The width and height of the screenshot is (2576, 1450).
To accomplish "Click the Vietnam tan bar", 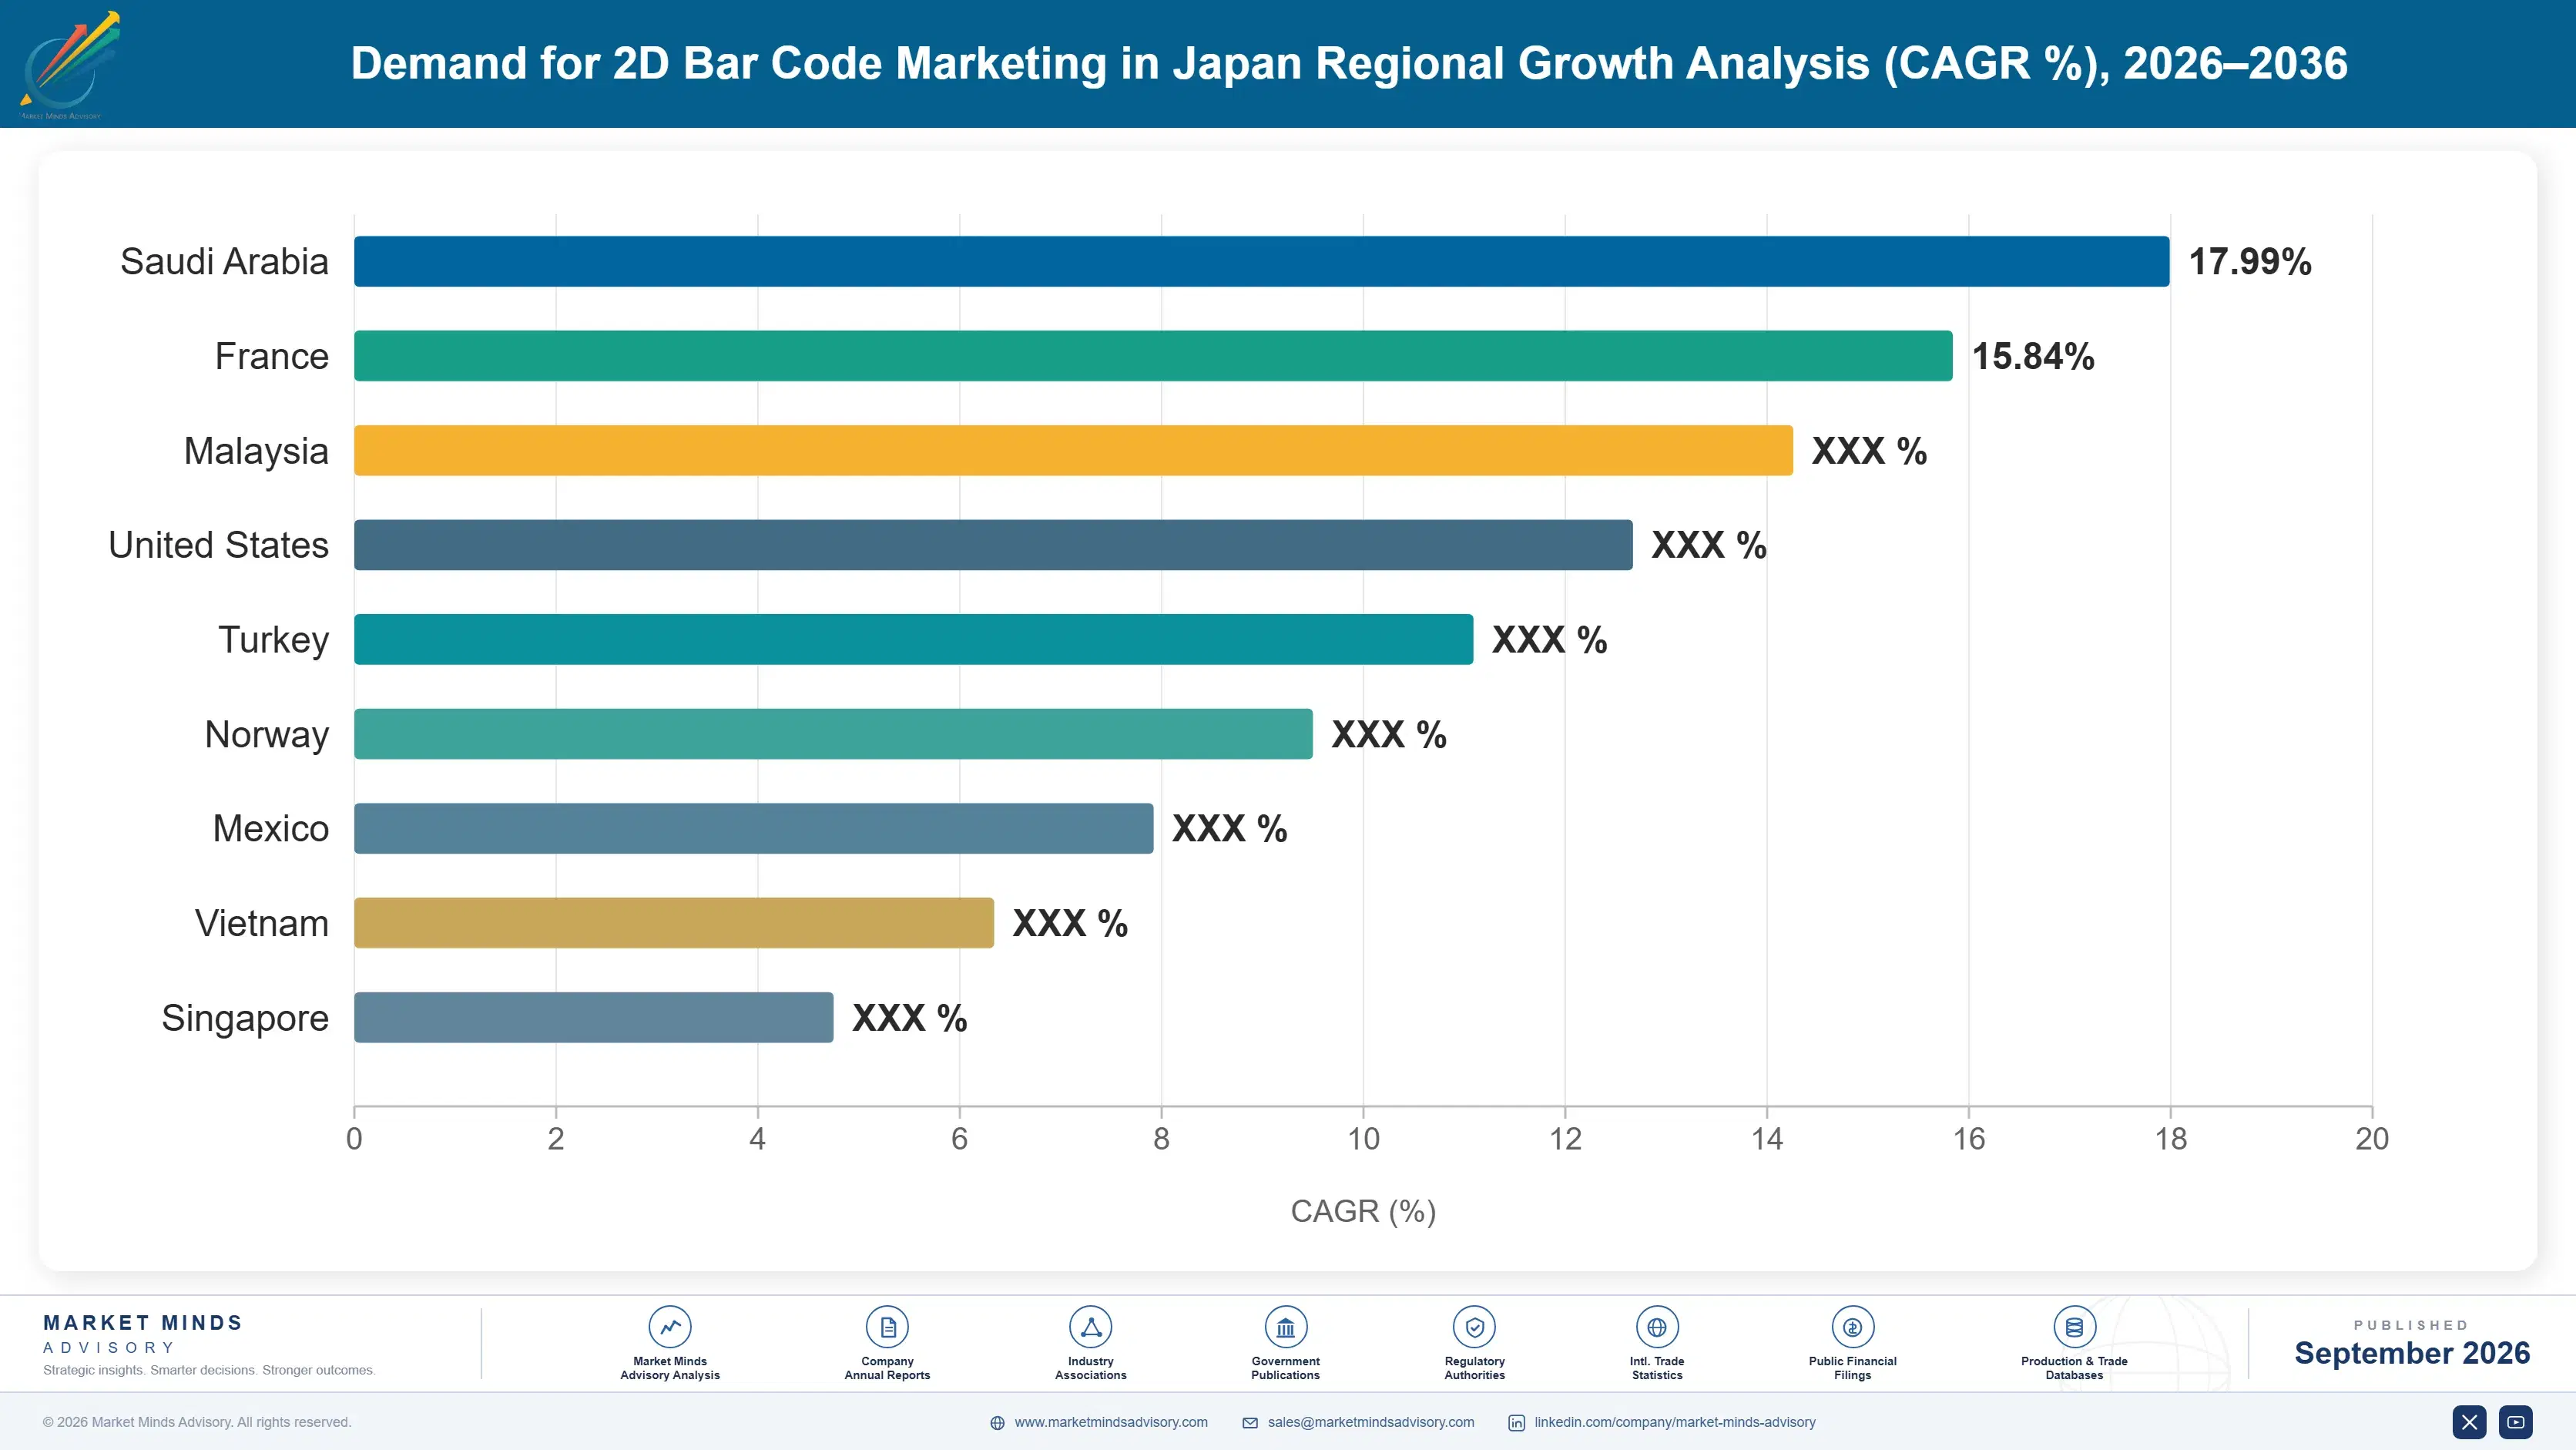I will (x=674, y=923).
